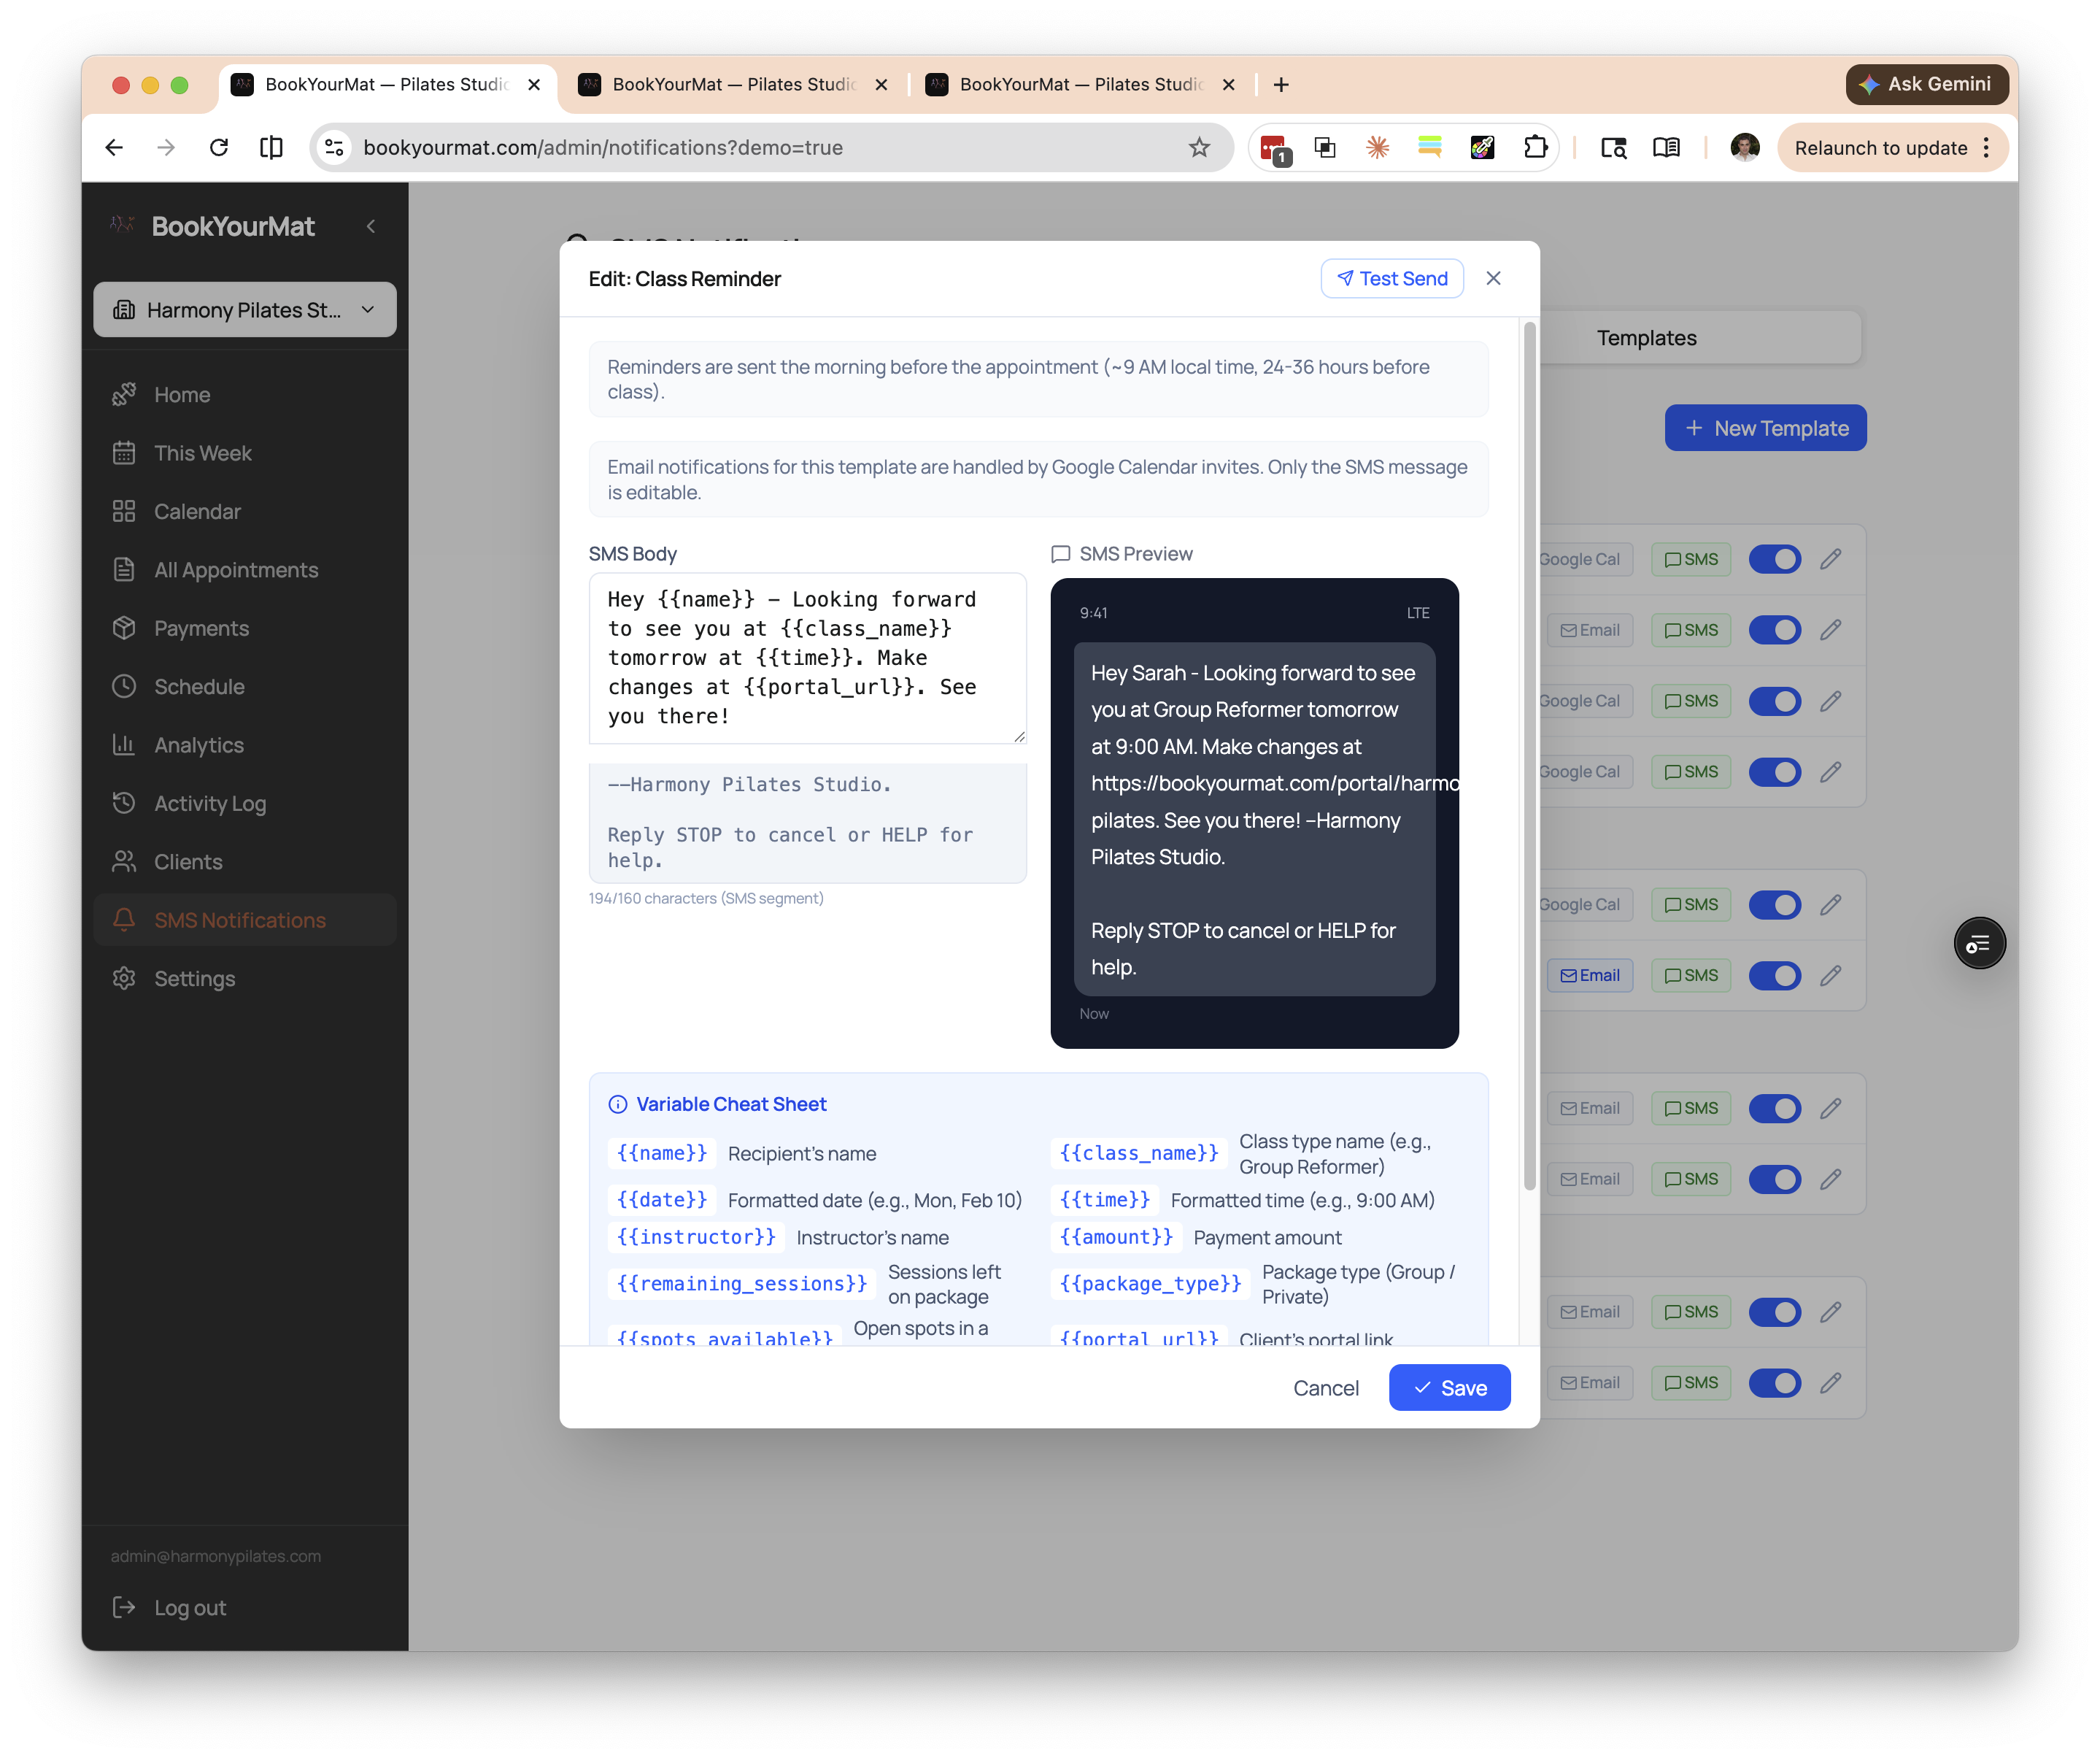Switch to the second BookYourMat browser tab

[x=733, y=85]
